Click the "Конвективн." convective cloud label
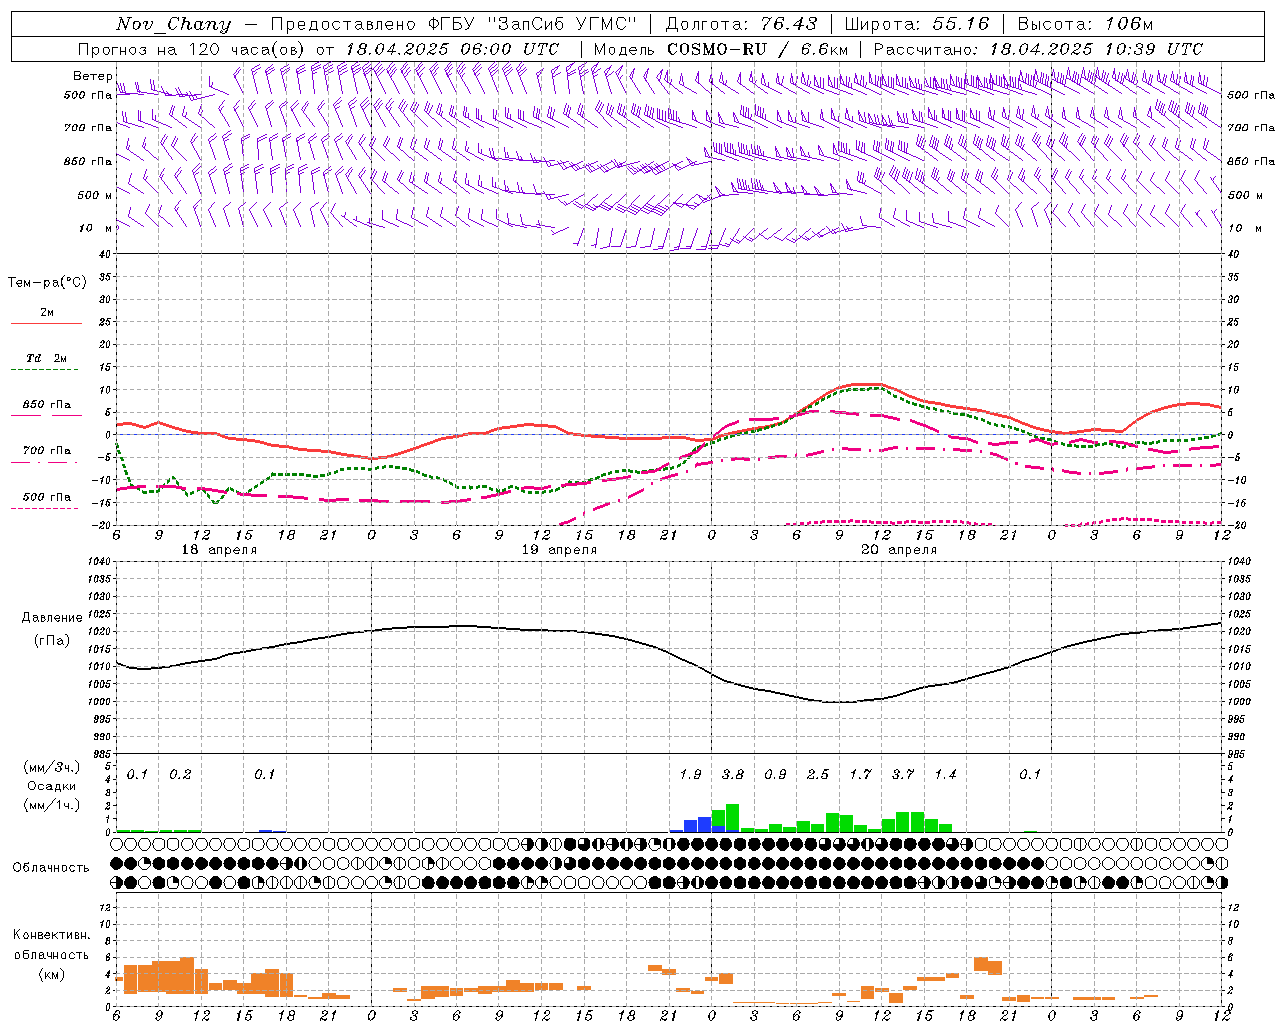Screen dimensions: 1280x1024 51,935
